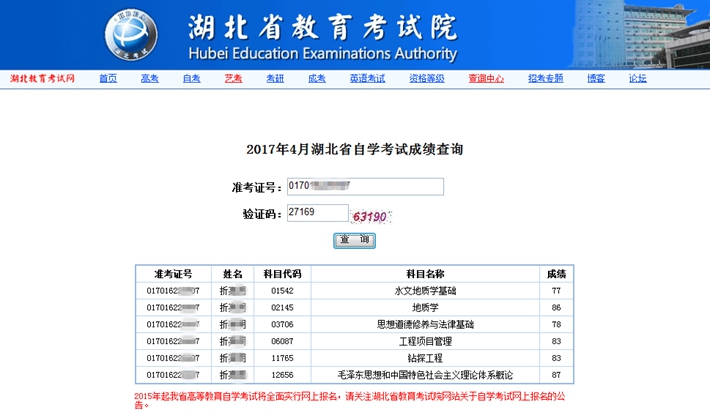Viewport: 710px width, 410px height.
Task: Focus the 准考证号 input field
Action: click(364, 186)
